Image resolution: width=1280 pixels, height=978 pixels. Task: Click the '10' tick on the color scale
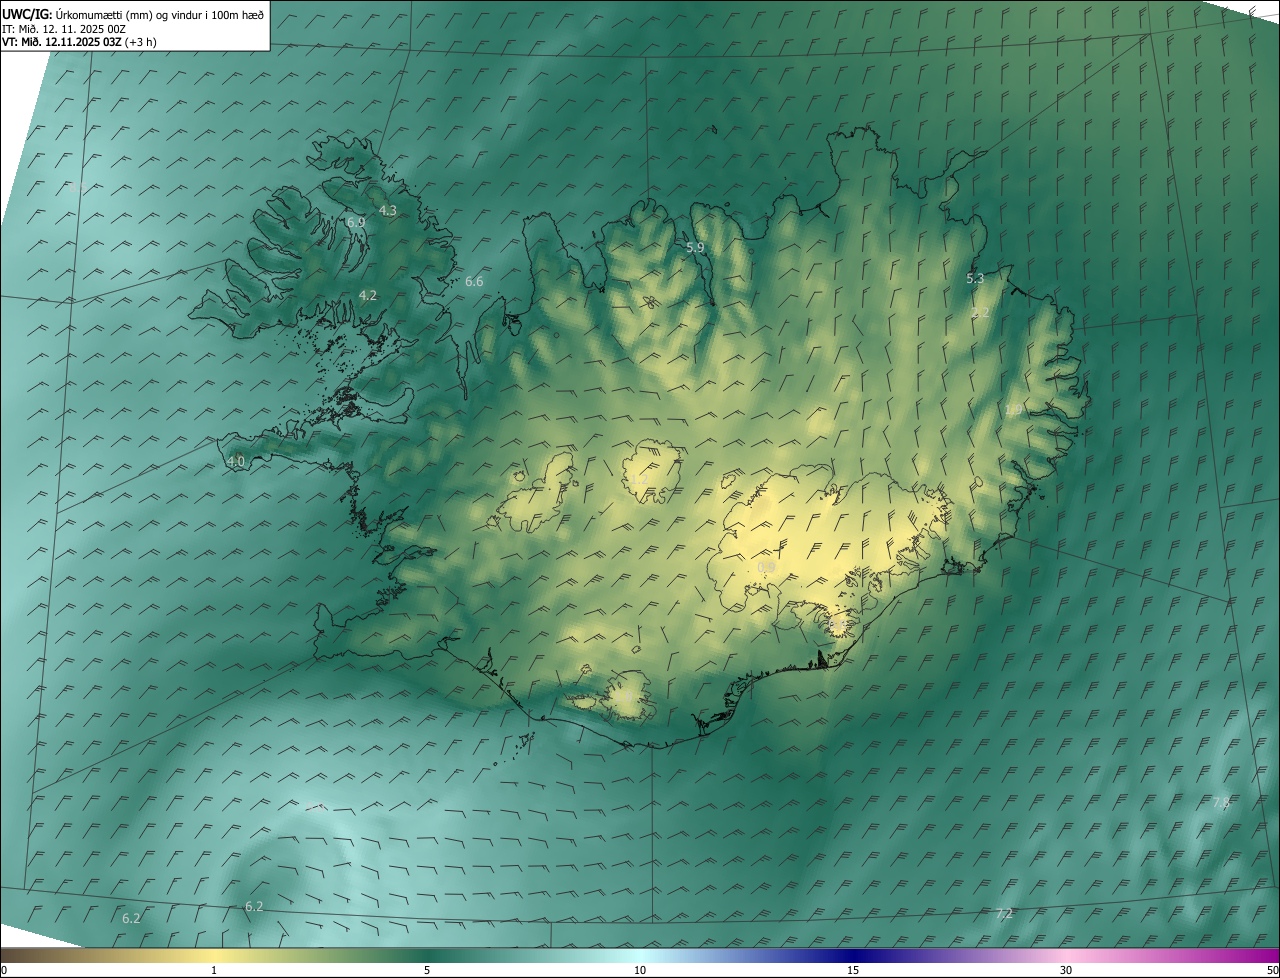pyautogui.click(x=640, y=970)
